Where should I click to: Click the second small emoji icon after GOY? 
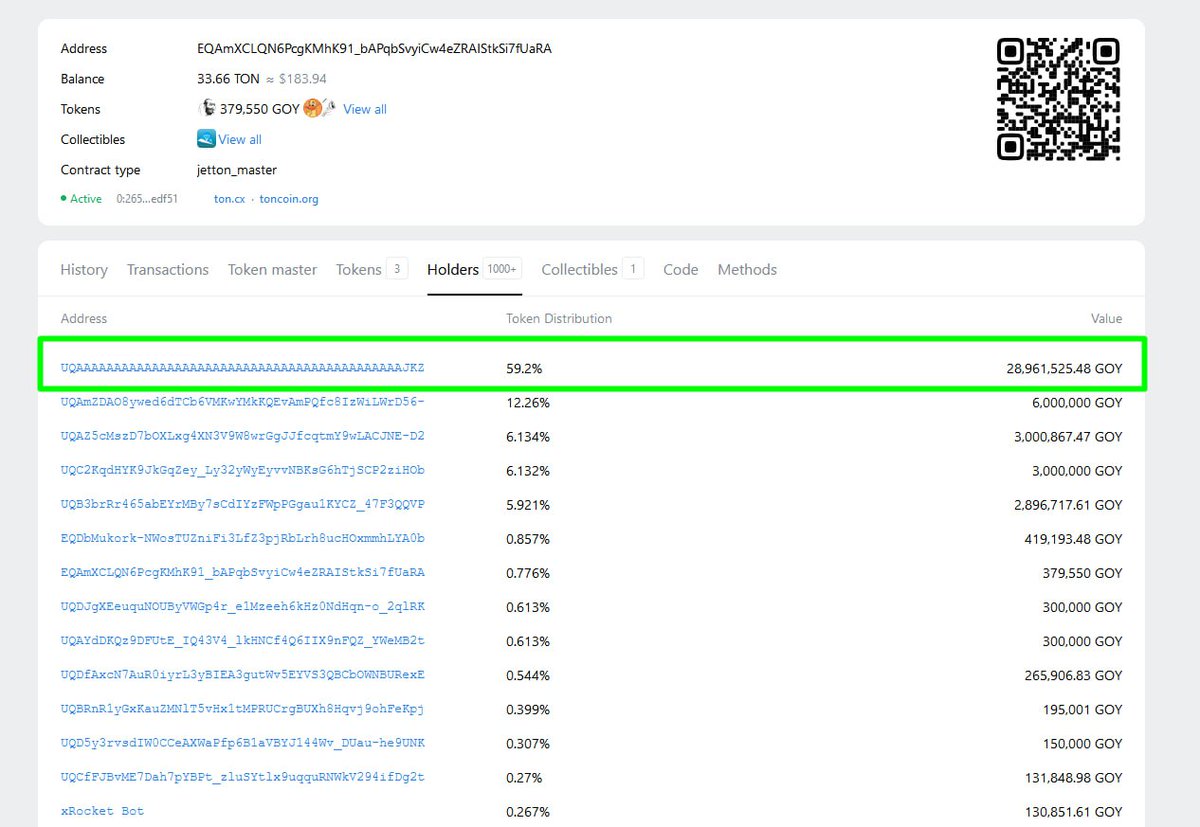coord(329,107)
